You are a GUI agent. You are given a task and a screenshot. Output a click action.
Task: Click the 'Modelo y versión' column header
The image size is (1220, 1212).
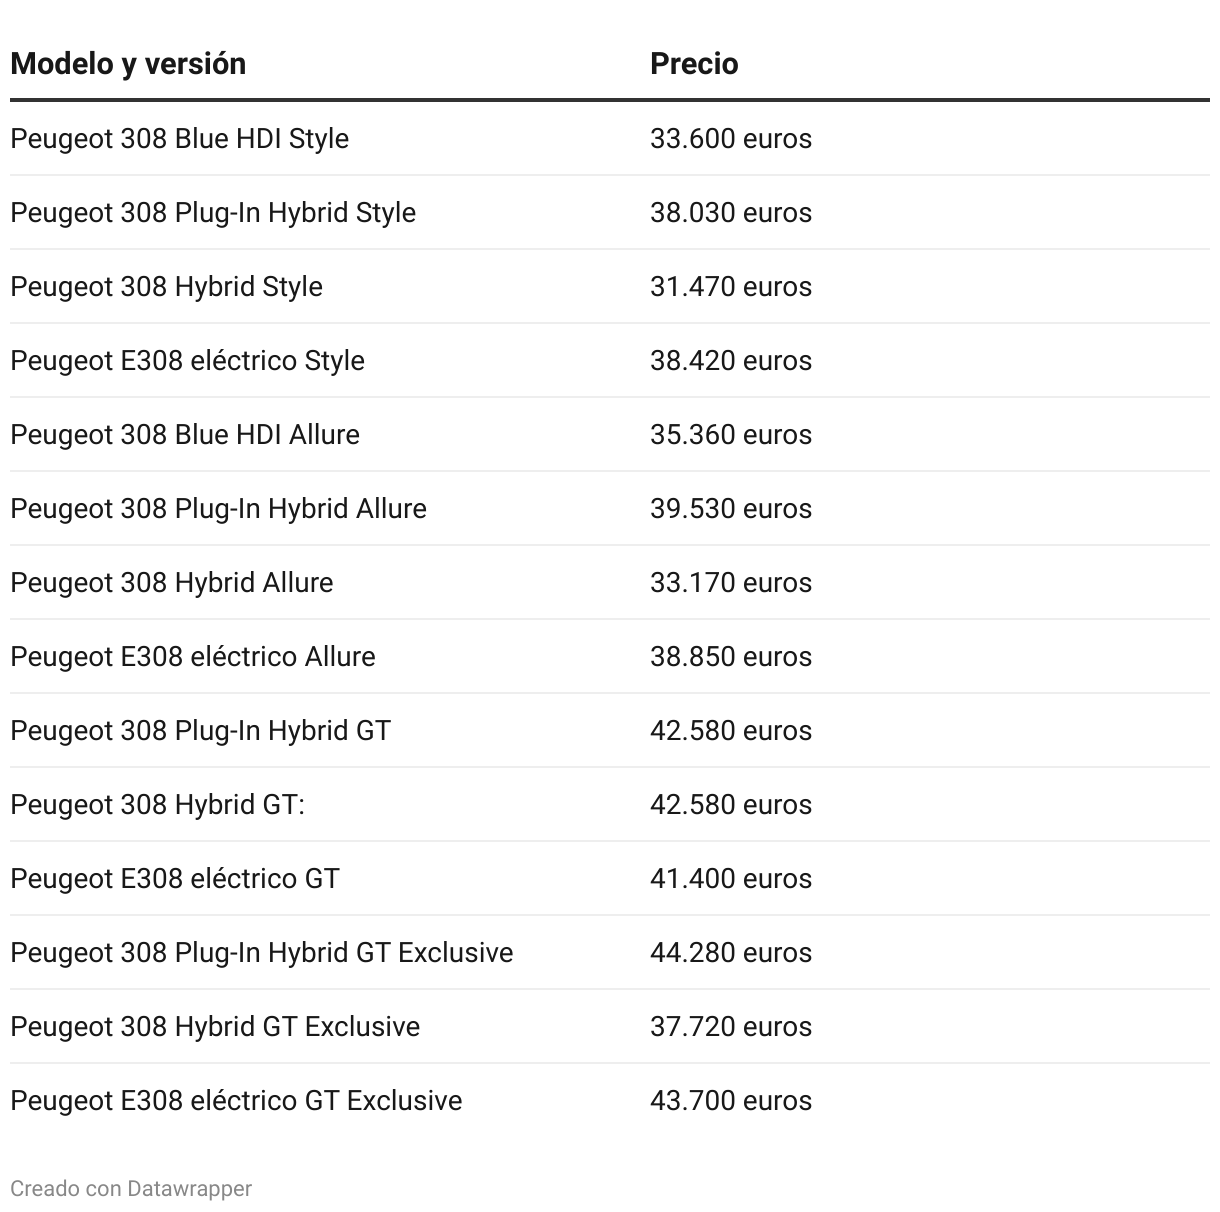[x=128, y=64]
